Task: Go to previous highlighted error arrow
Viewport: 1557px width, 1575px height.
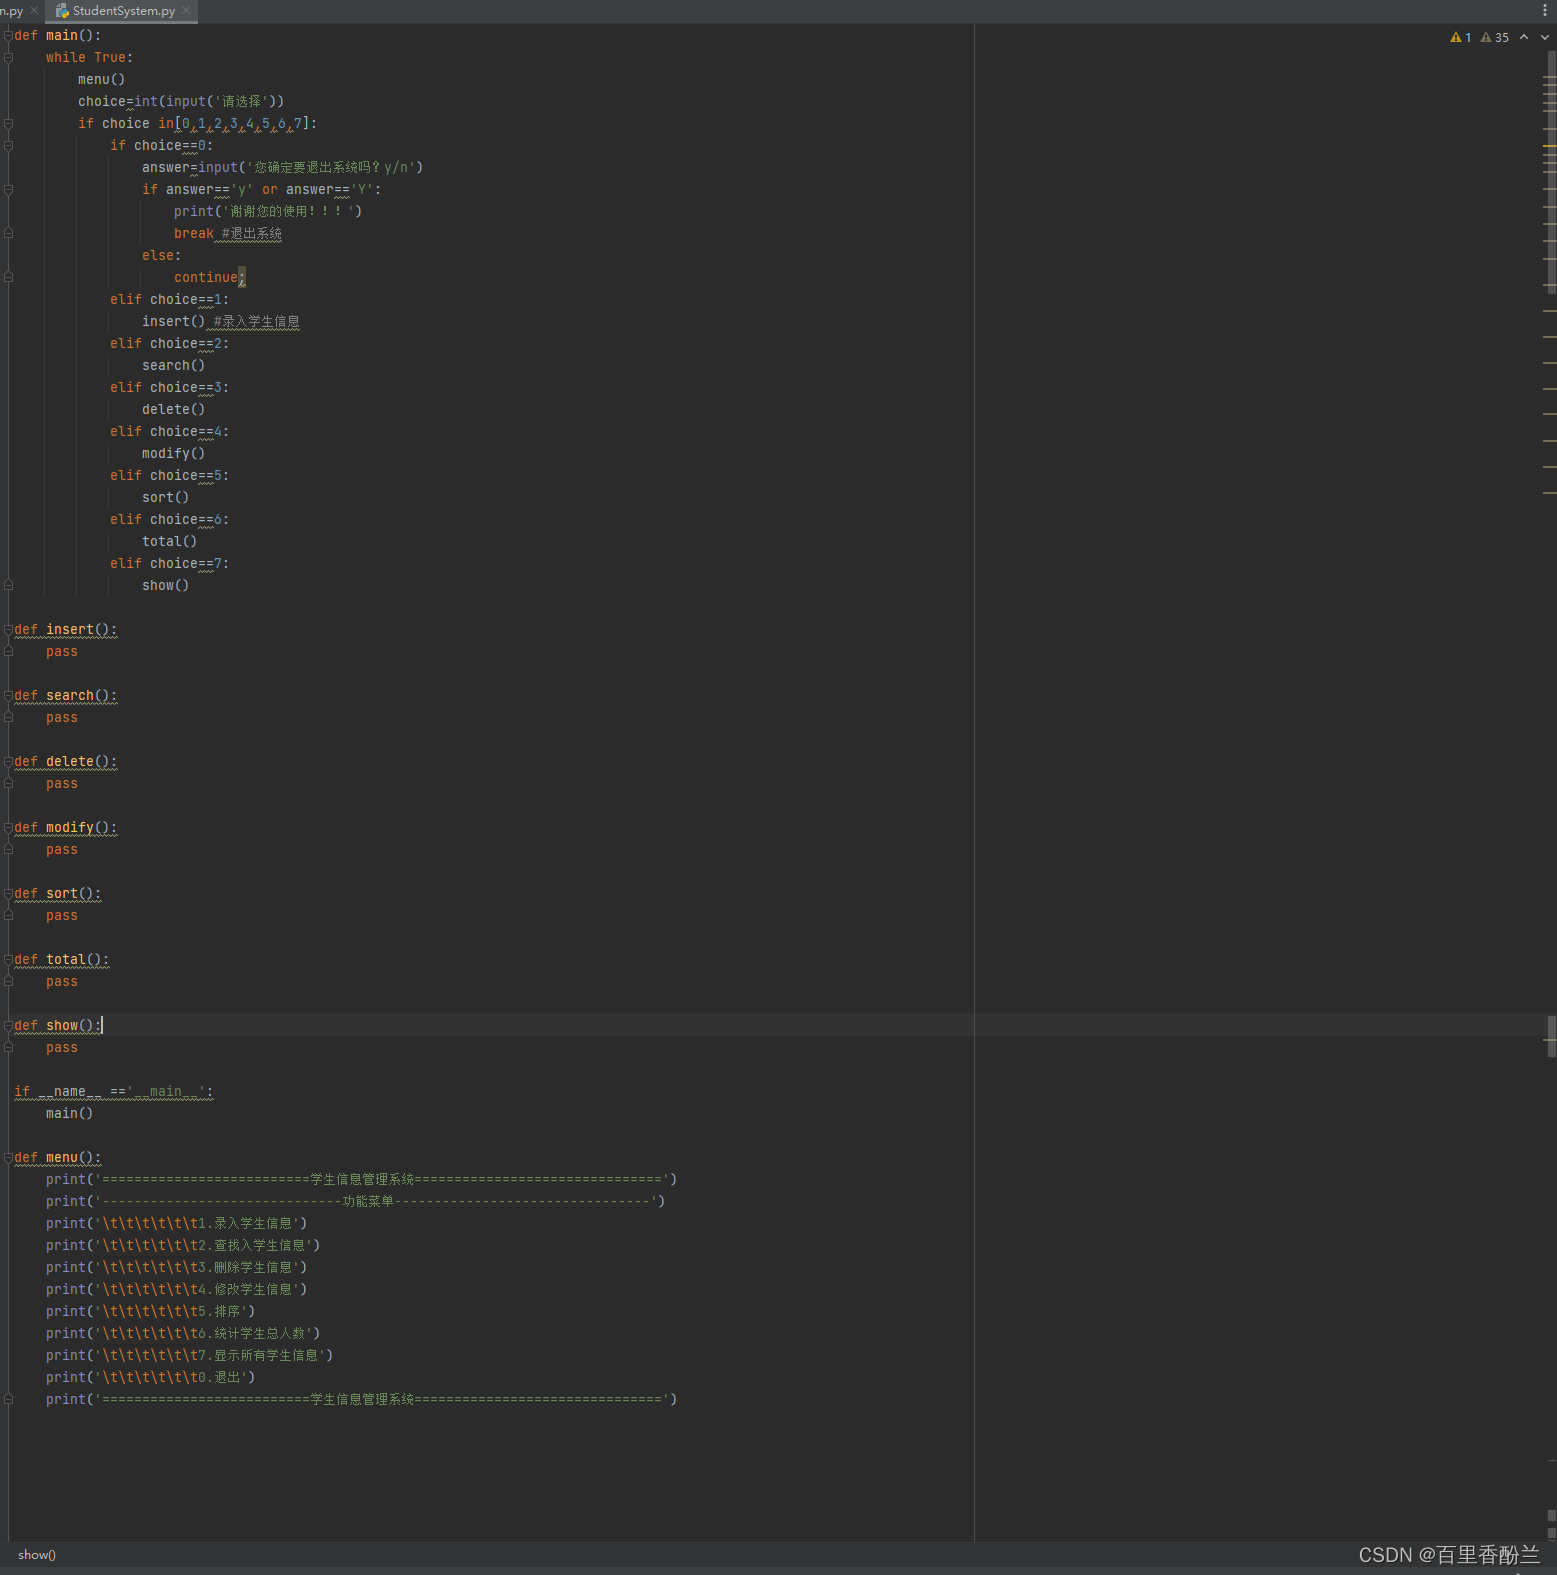Action: coord(1524,37)
